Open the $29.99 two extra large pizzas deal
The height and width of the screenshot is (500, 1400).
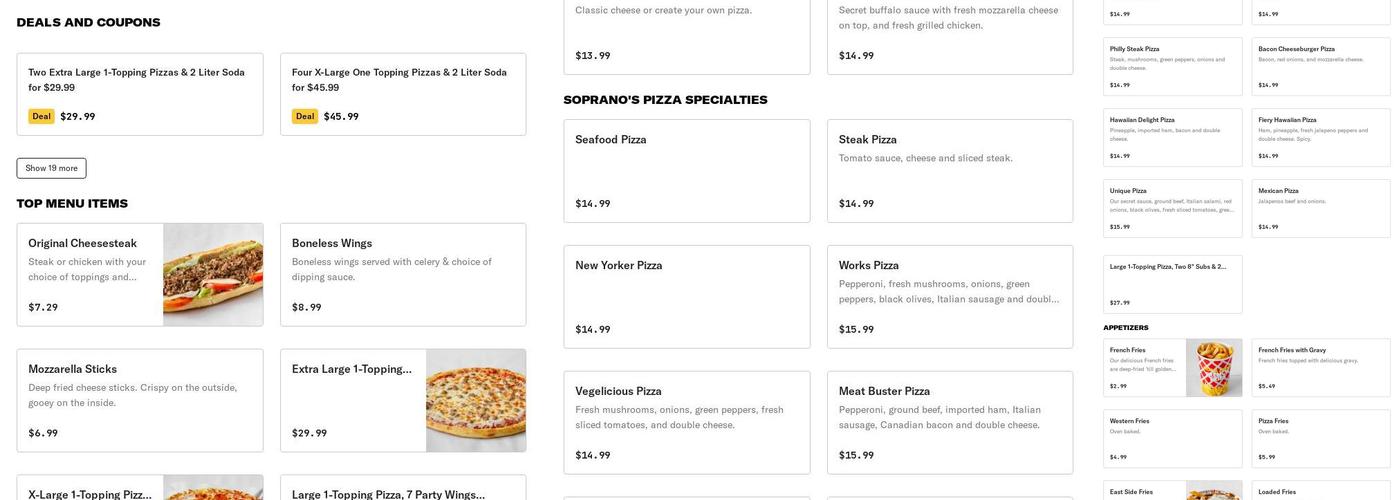(x=140, y=94)
